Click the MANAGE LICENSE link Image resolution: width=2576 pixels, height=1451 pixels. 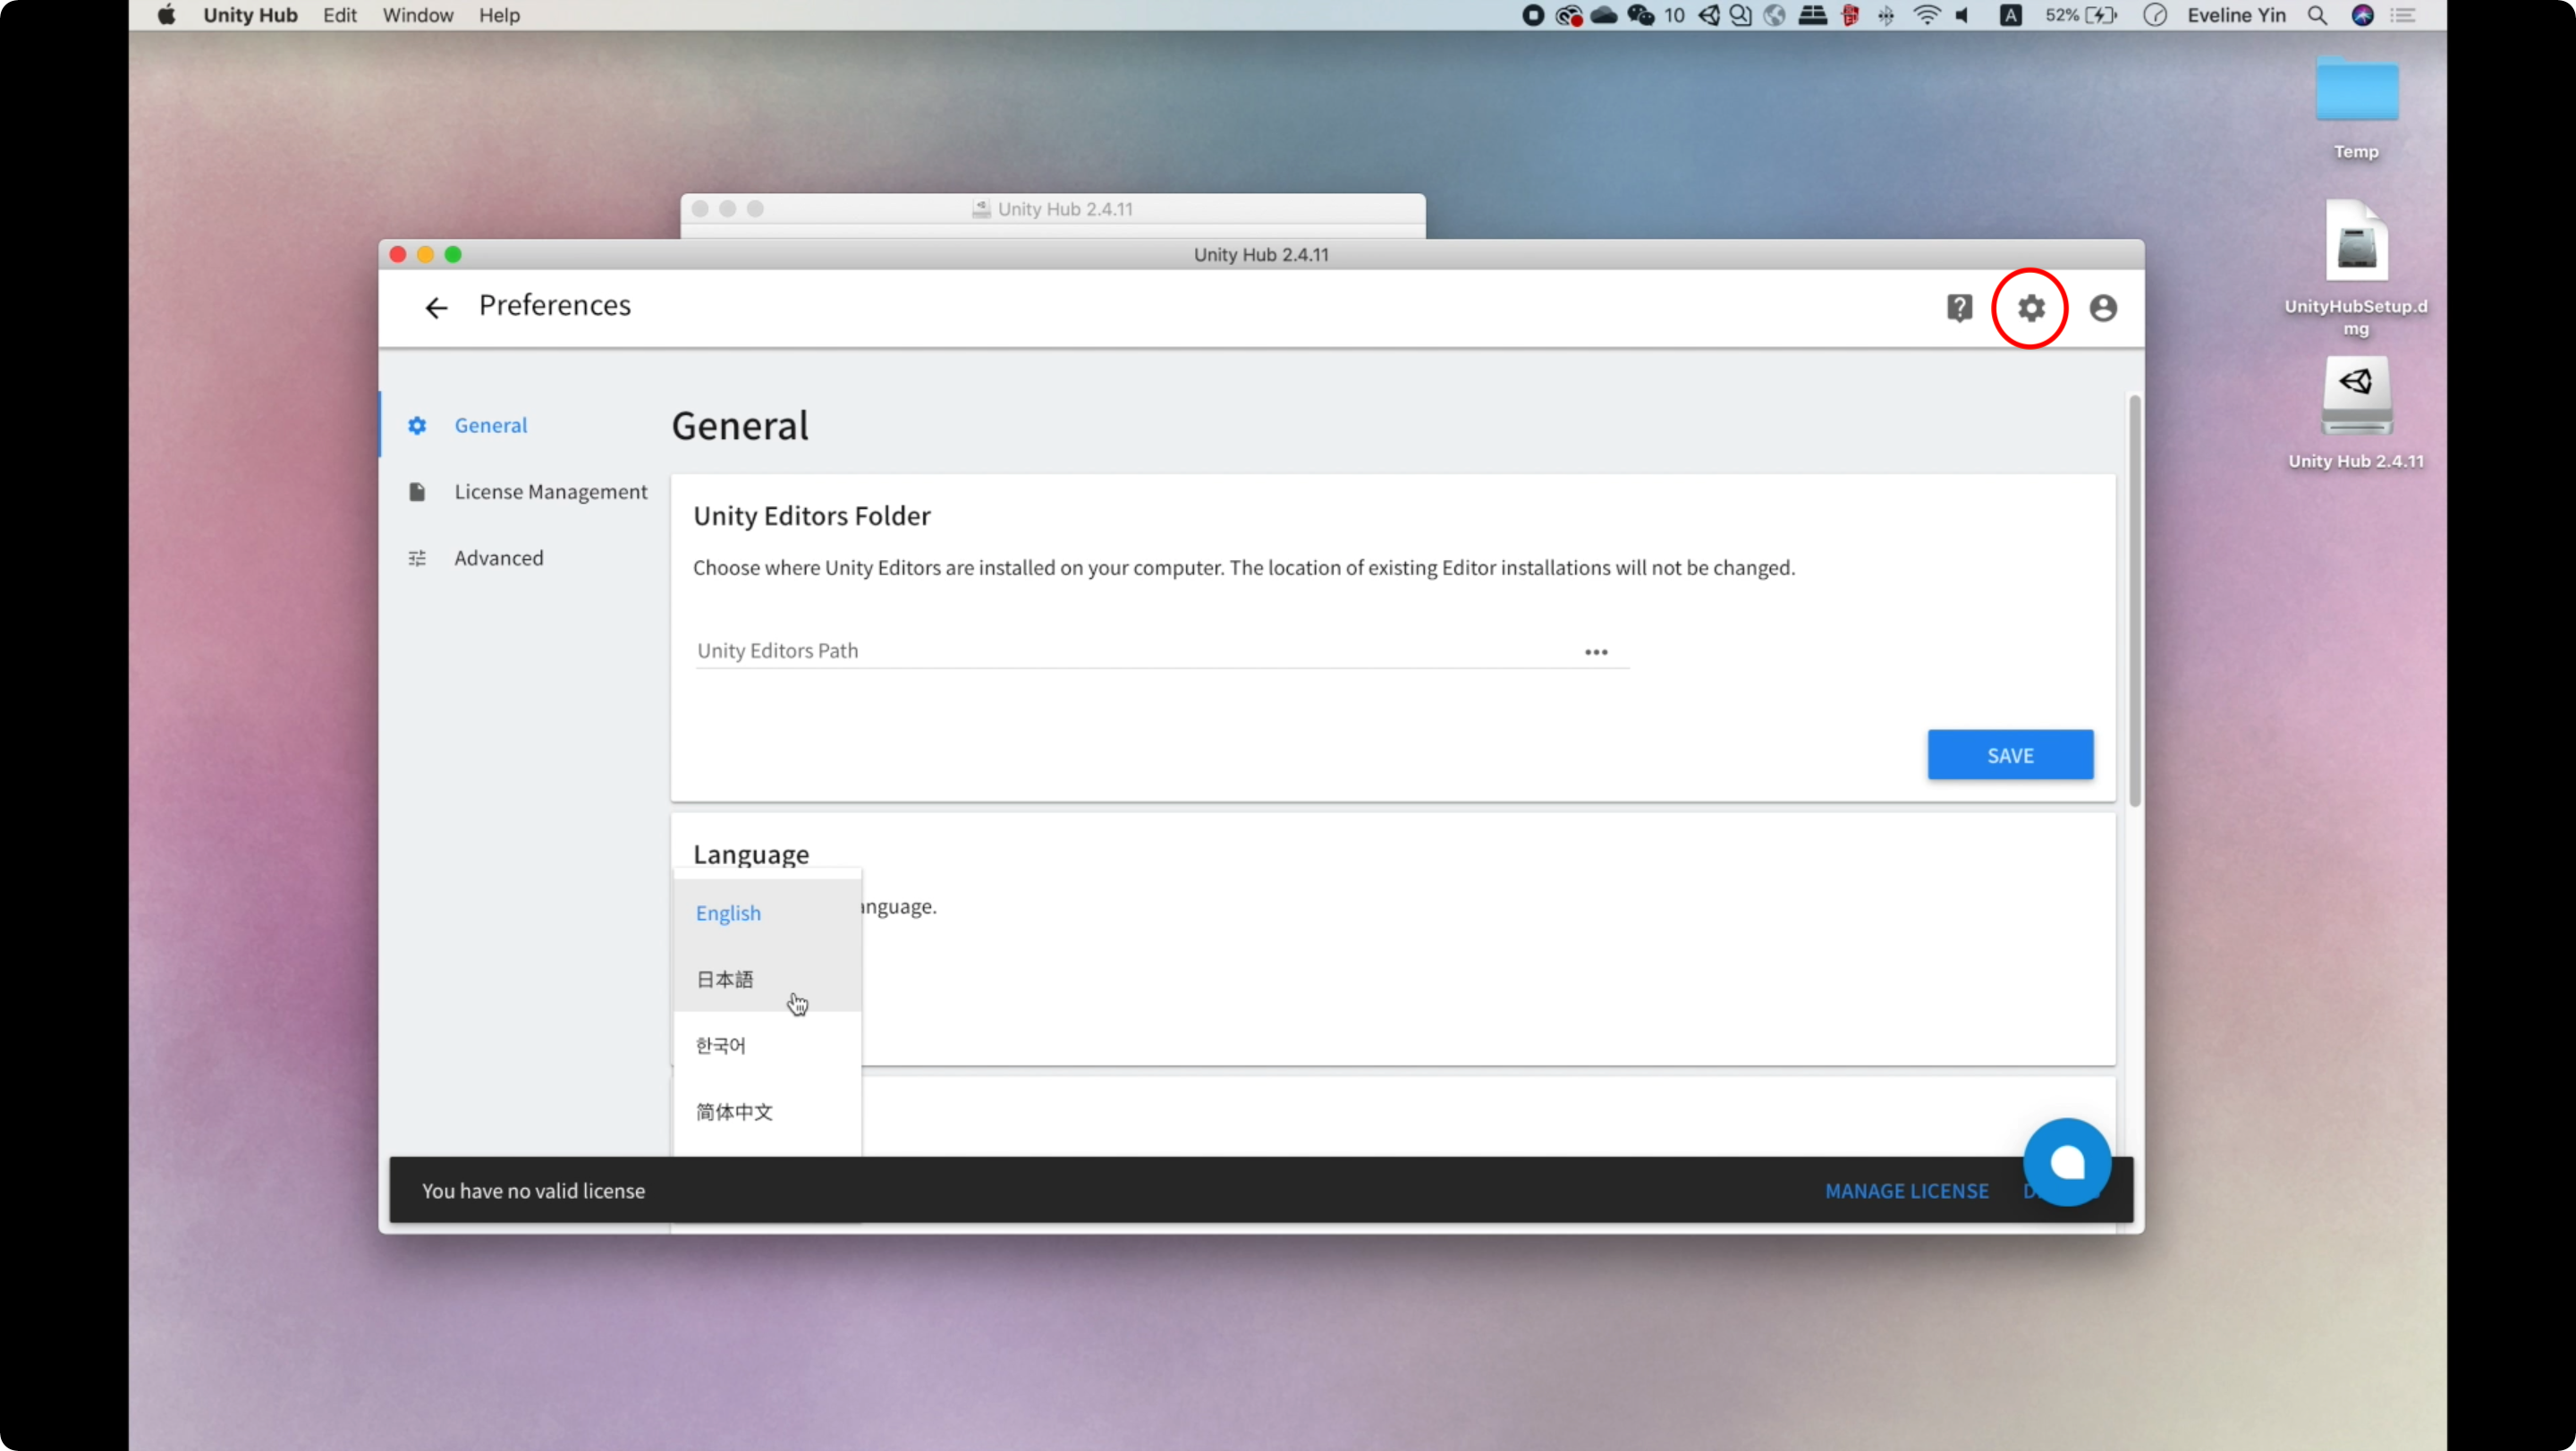(x=1906, y=1191)
